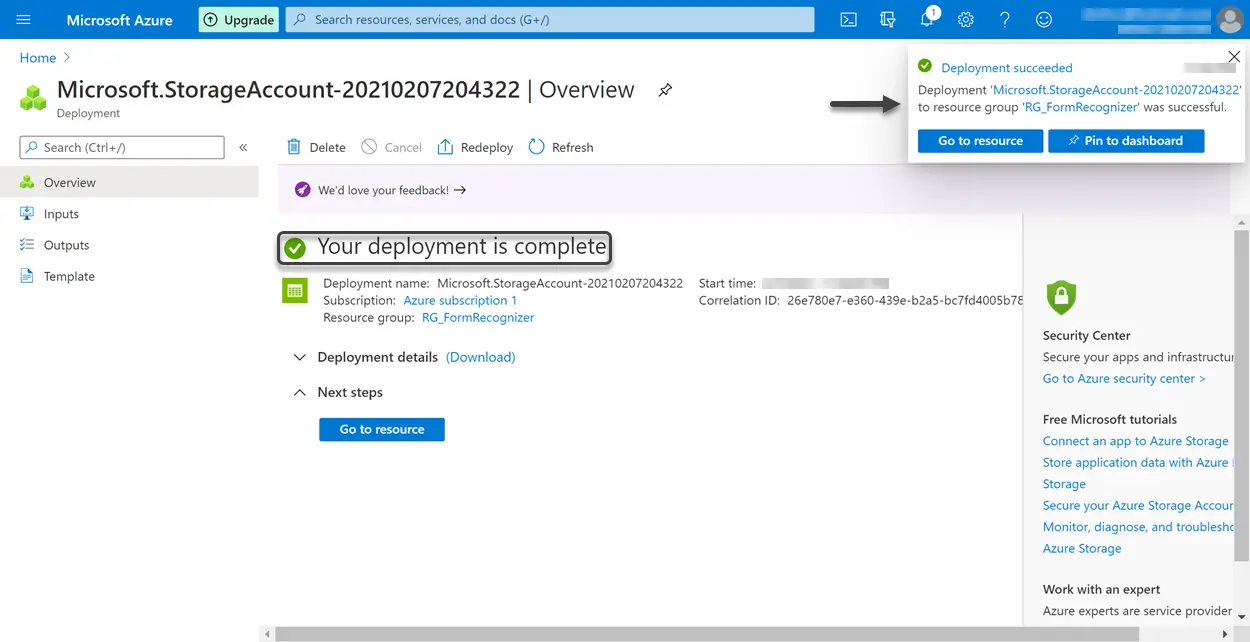Click the Microsoft Azure brand title

pos(119,20)
